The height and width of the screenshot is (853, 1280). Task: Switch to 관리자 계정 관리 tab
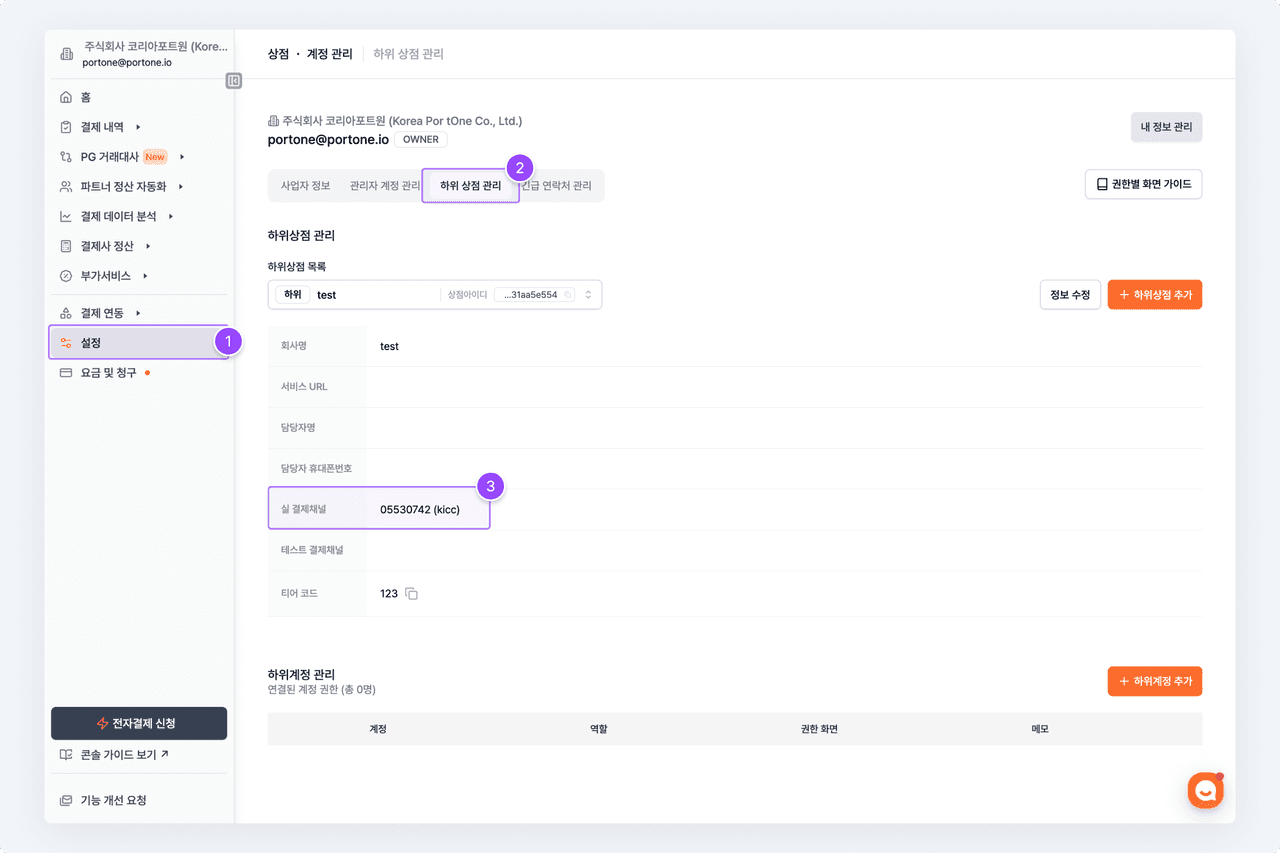pos(384,186)
